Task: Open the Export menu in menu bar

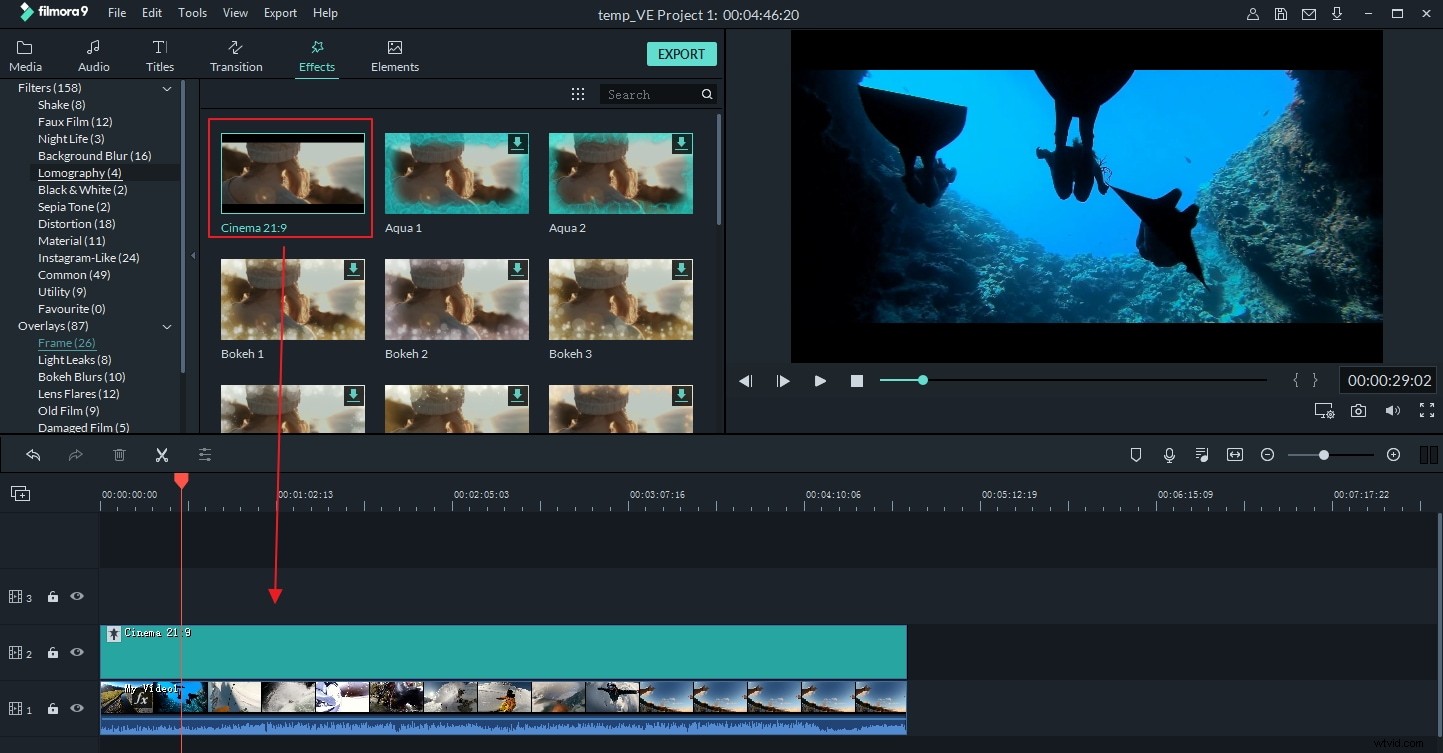Action: [x=279, y=13]
